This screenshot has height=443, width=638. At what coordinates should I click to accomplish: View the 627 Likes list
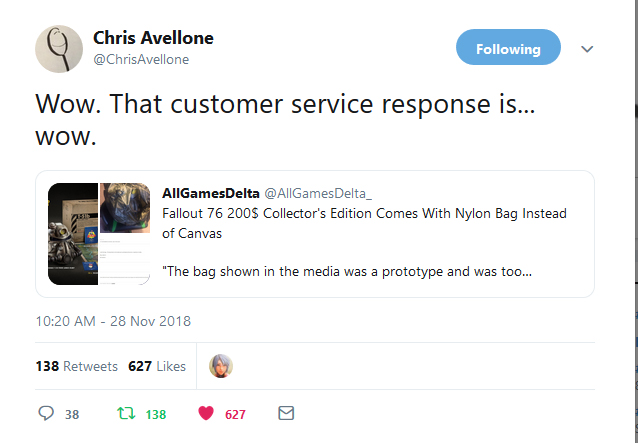pyautogui.click(x=157, y=366)
